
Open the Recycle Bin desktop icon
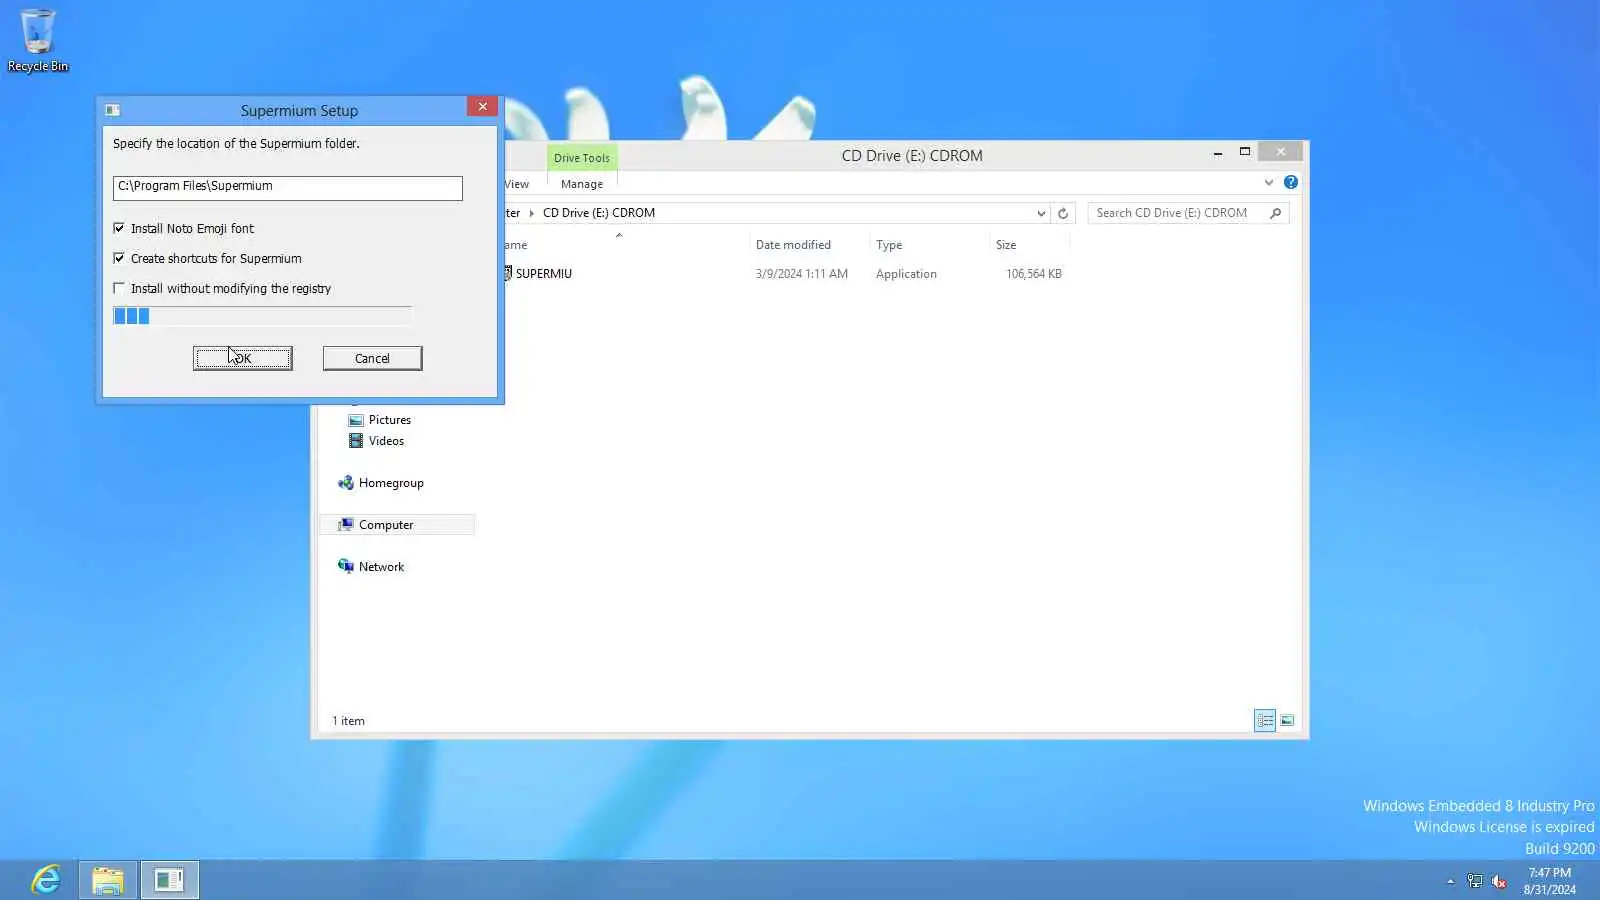tap(38, 40)
